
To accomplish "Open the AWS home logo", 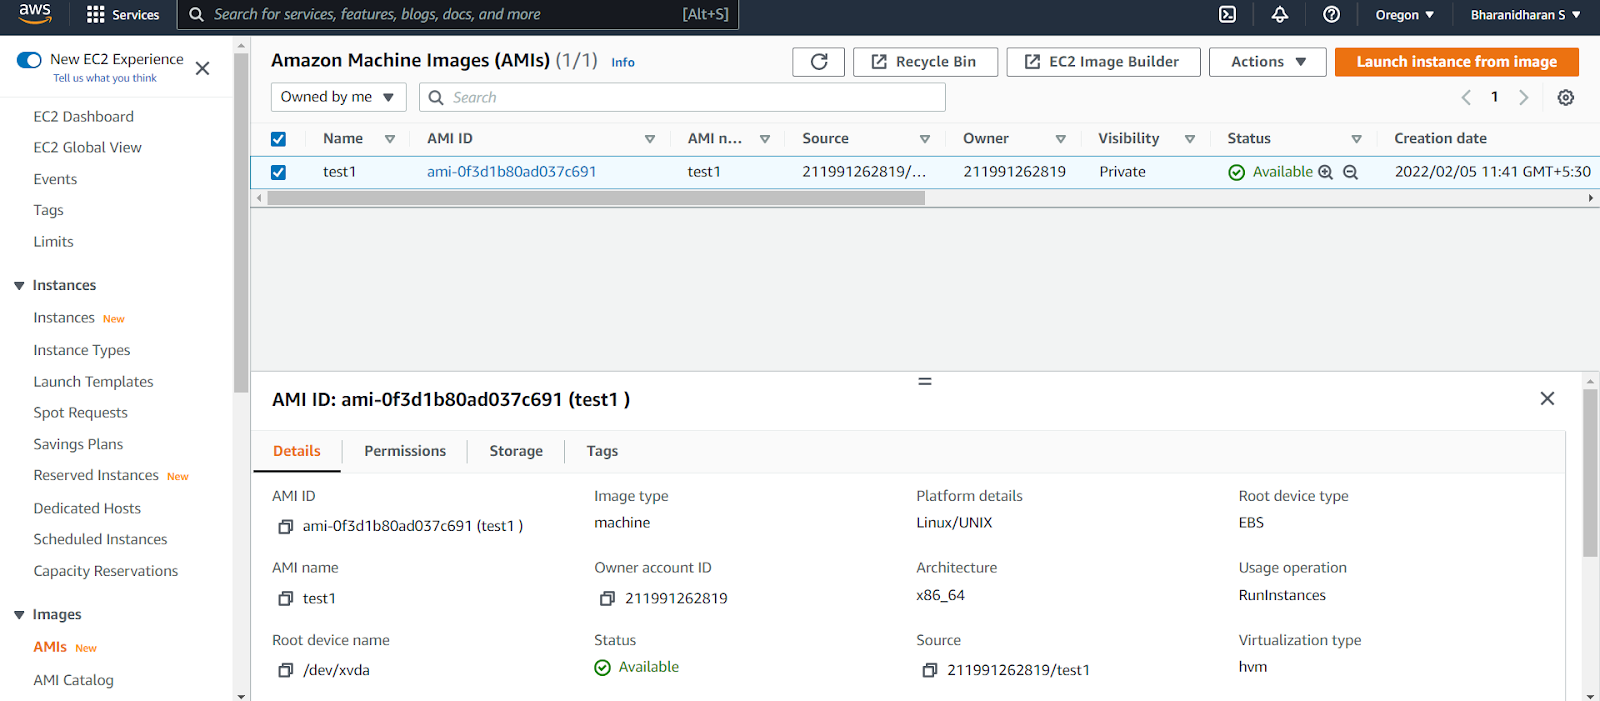I will pyautogui.click(x=34, y=14).
